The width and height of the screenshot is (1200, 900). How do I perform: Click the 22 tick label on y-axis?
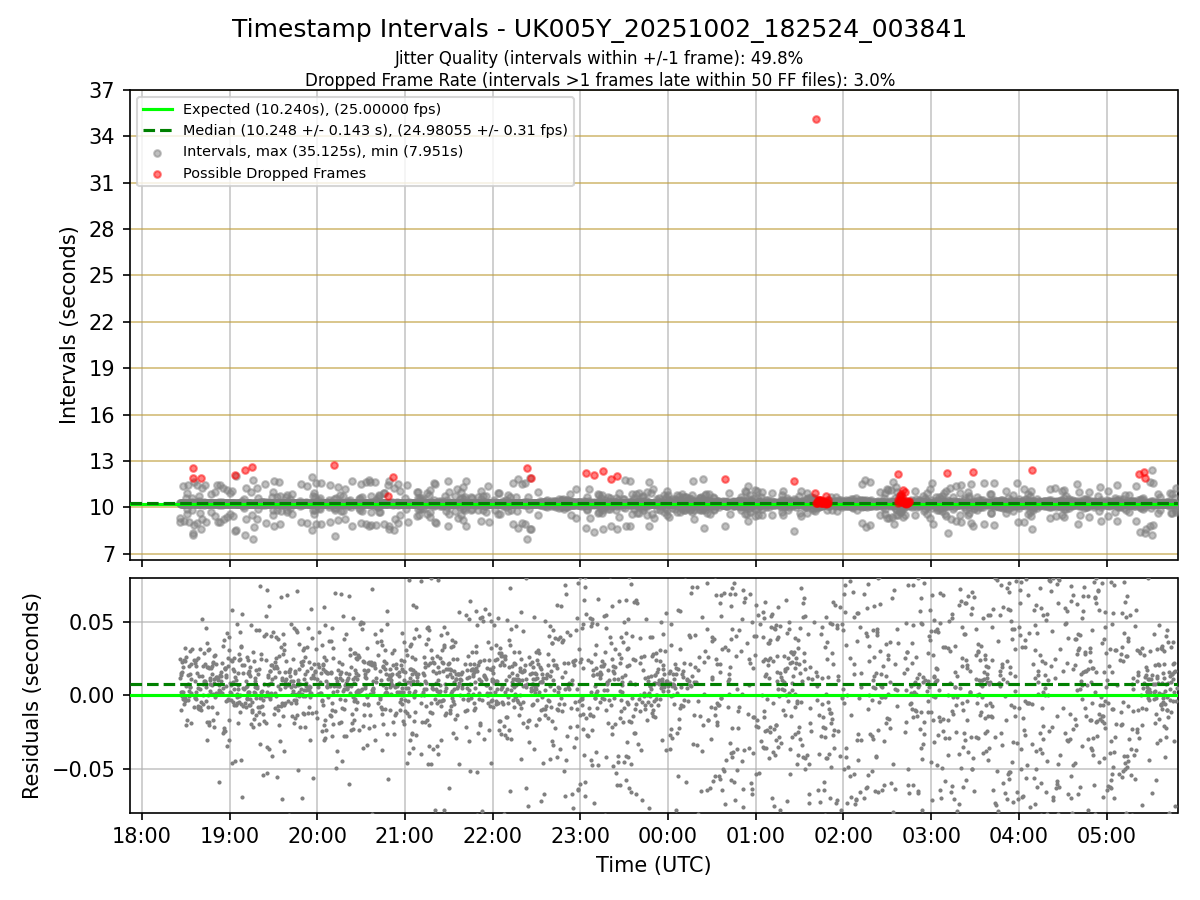102,322
